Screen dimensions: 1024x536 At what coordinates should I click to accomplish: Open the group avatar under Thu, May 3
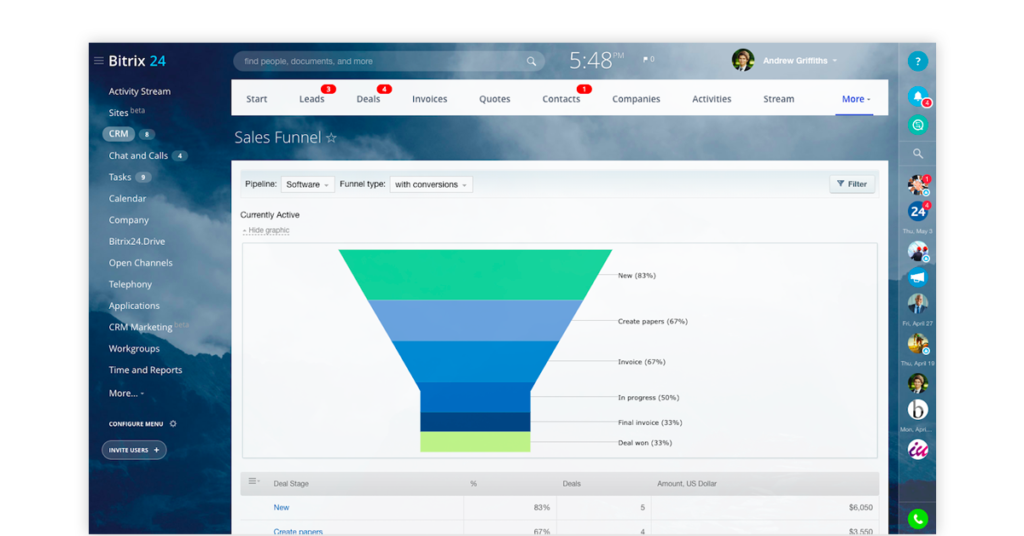click(x=918, y=251)
